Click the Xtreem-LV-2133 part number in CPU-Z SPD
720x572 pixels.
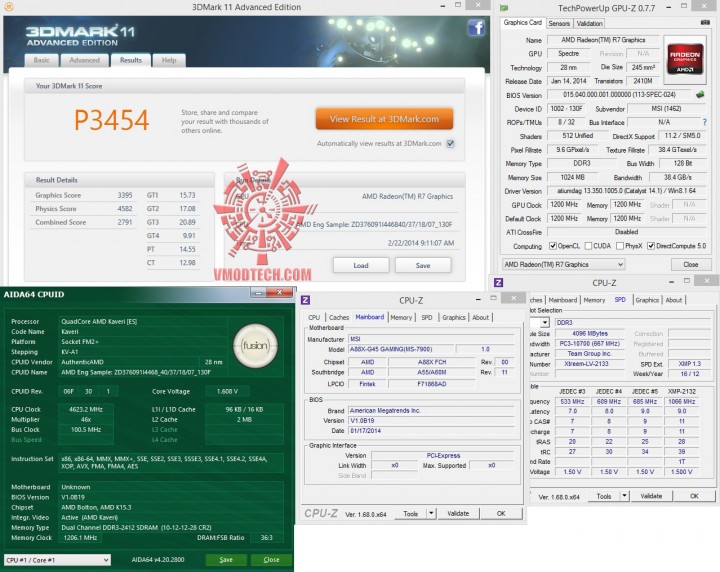pos(590,364)
